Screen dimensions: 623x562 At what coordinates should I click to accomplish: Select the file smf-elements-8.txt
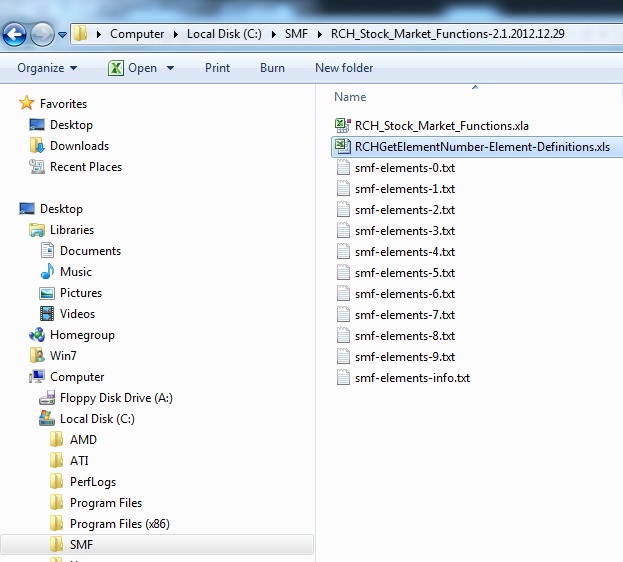404,336
